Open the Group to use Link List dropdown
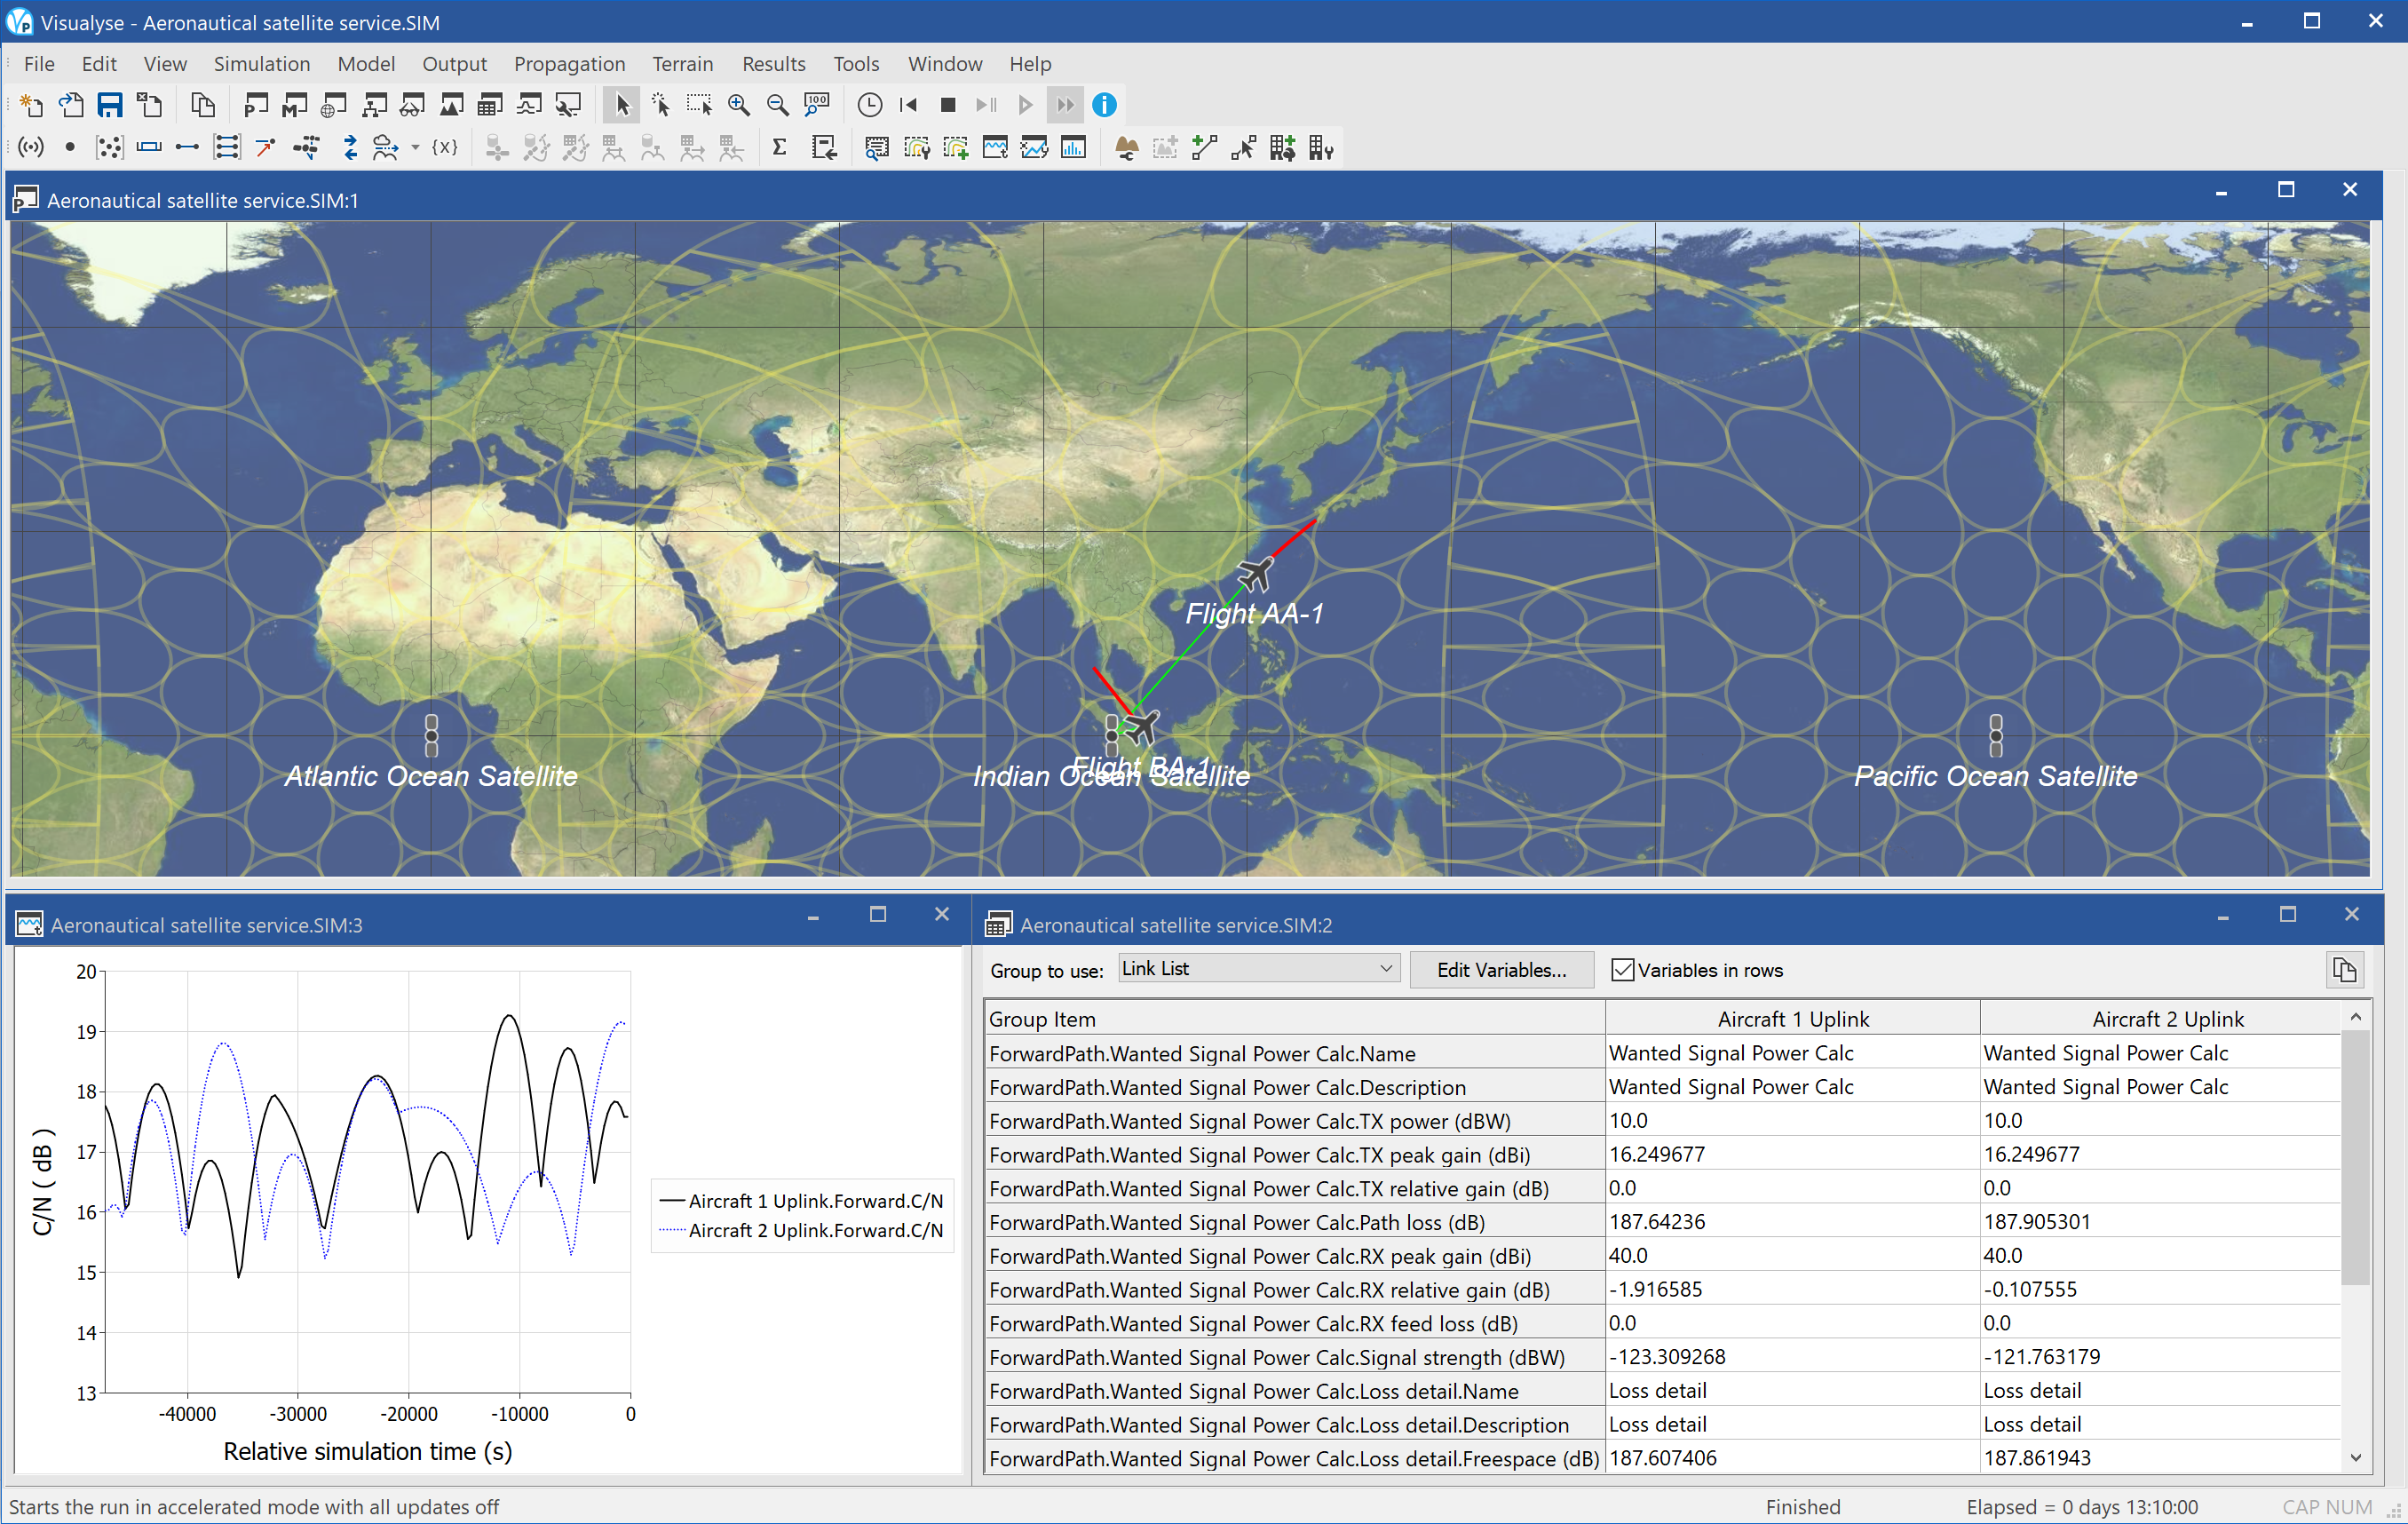Viewport: 2408px width, 1524px height. pos(1258,968)
